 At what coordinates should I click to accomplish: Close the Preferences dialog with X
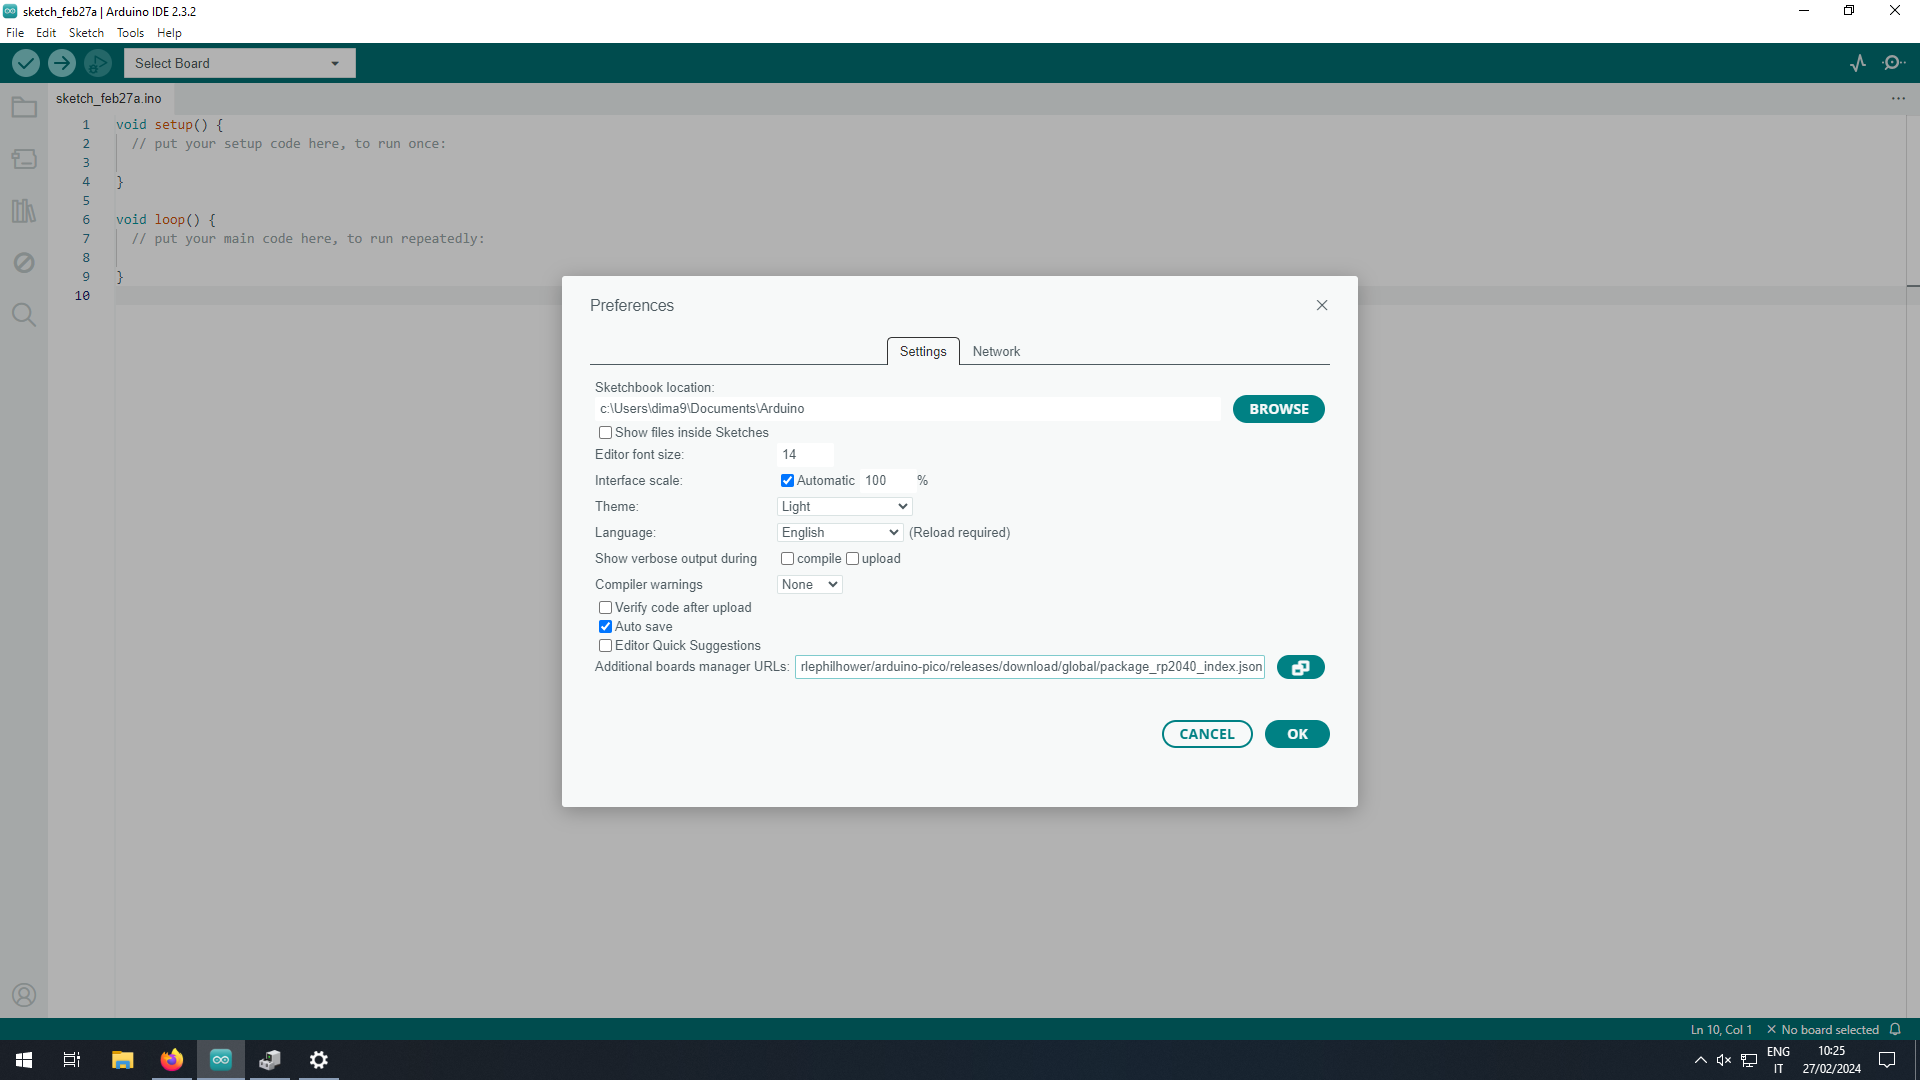[x=1322, y=305]
